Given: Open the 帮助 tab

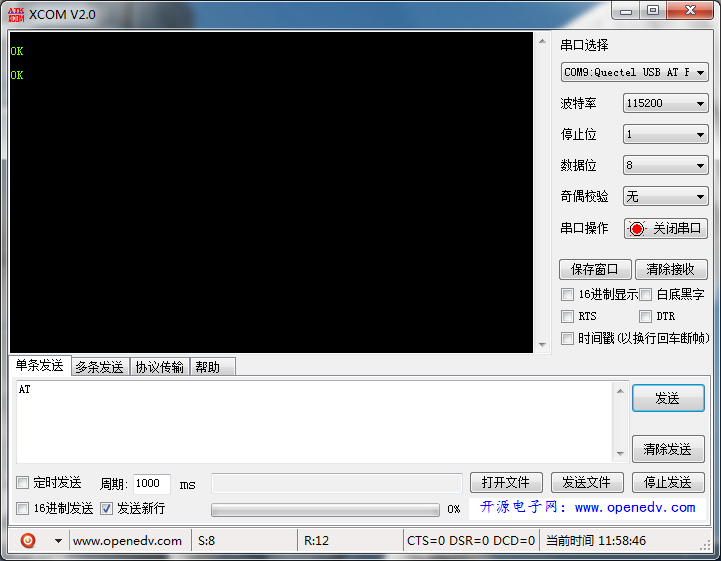Looking at the screenshot, I should pyautogui.click(x=212, y=367).
